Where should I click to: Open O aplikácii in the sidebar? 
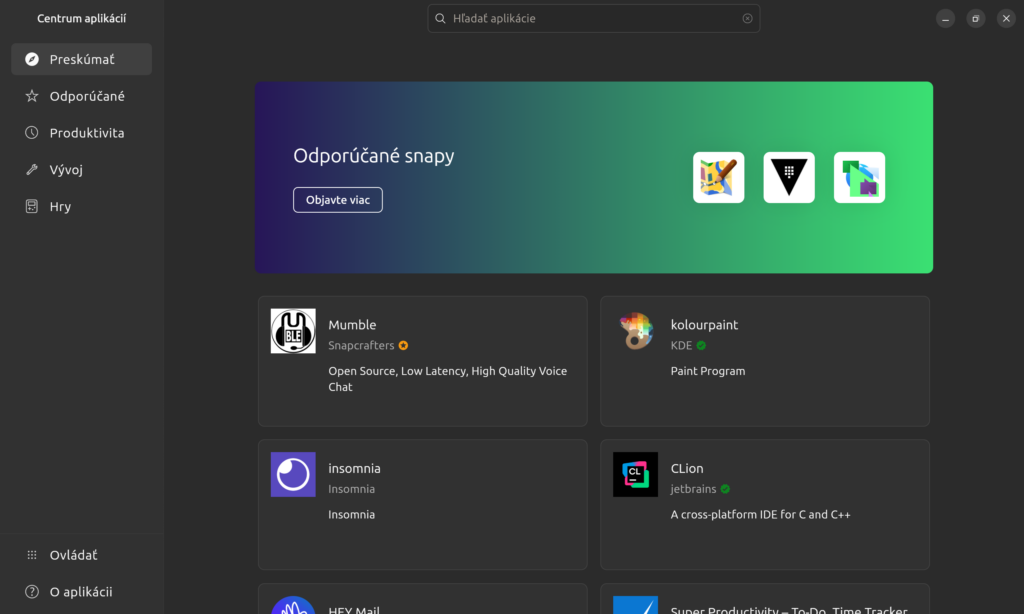tap(82, 592)
